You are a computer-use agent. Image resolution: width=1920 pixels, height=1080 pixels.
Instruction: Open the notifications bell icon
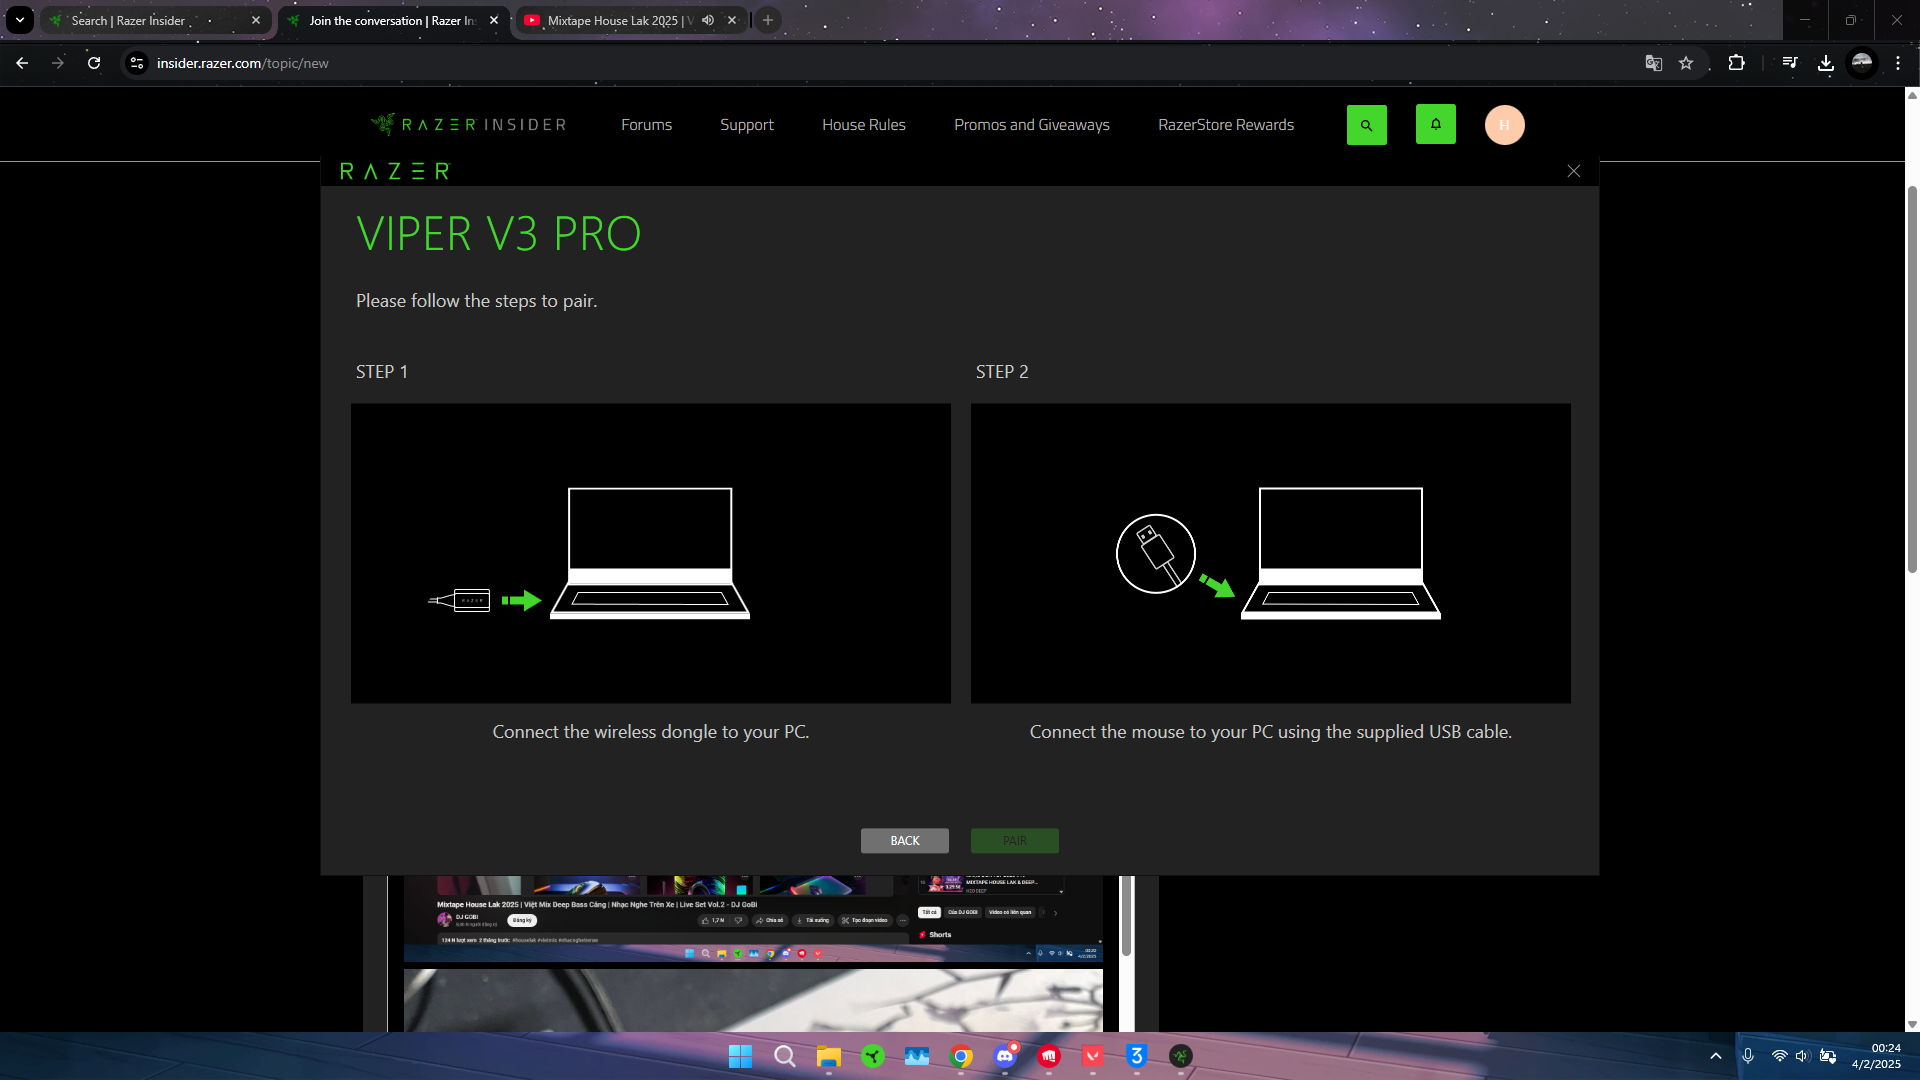click(1436, 124)
